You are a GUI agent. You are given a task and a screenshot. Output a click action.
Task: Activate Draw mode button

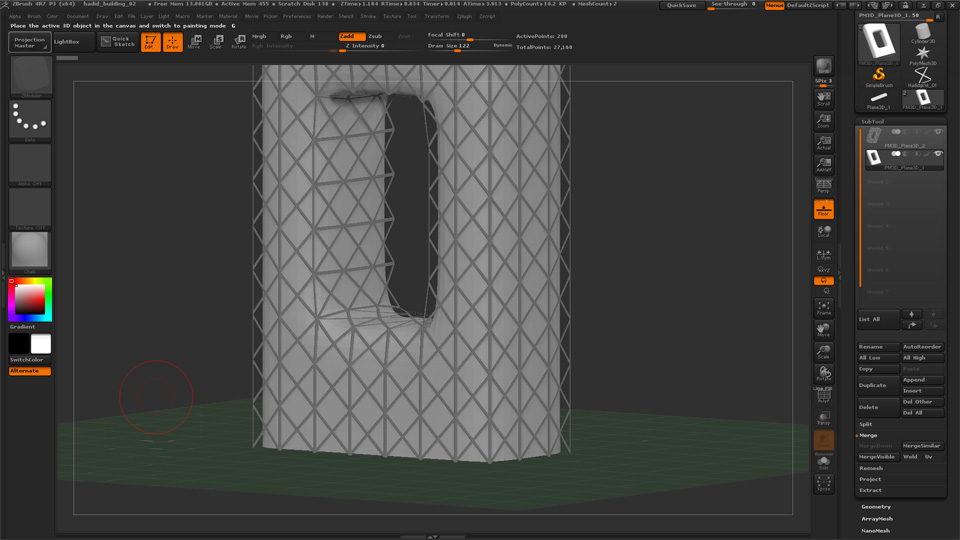(x=173, y=42)
